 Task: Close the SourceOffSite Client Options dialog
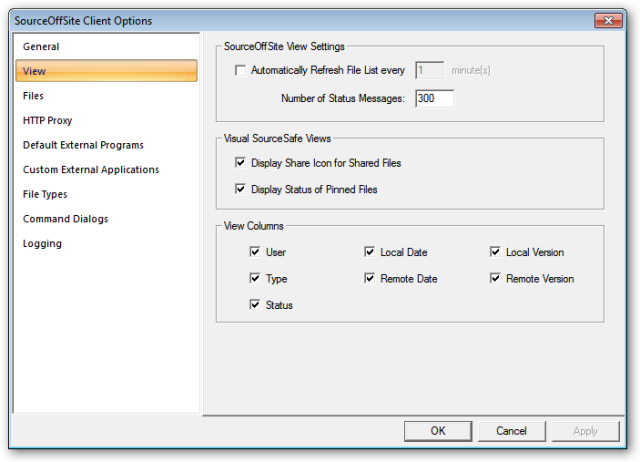608,20
